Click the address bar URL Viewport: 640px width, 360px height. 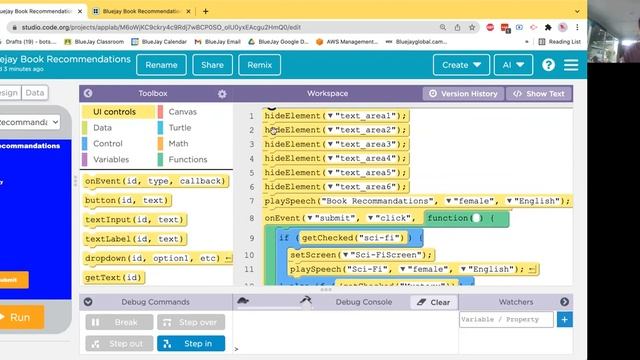pos(161,27)
